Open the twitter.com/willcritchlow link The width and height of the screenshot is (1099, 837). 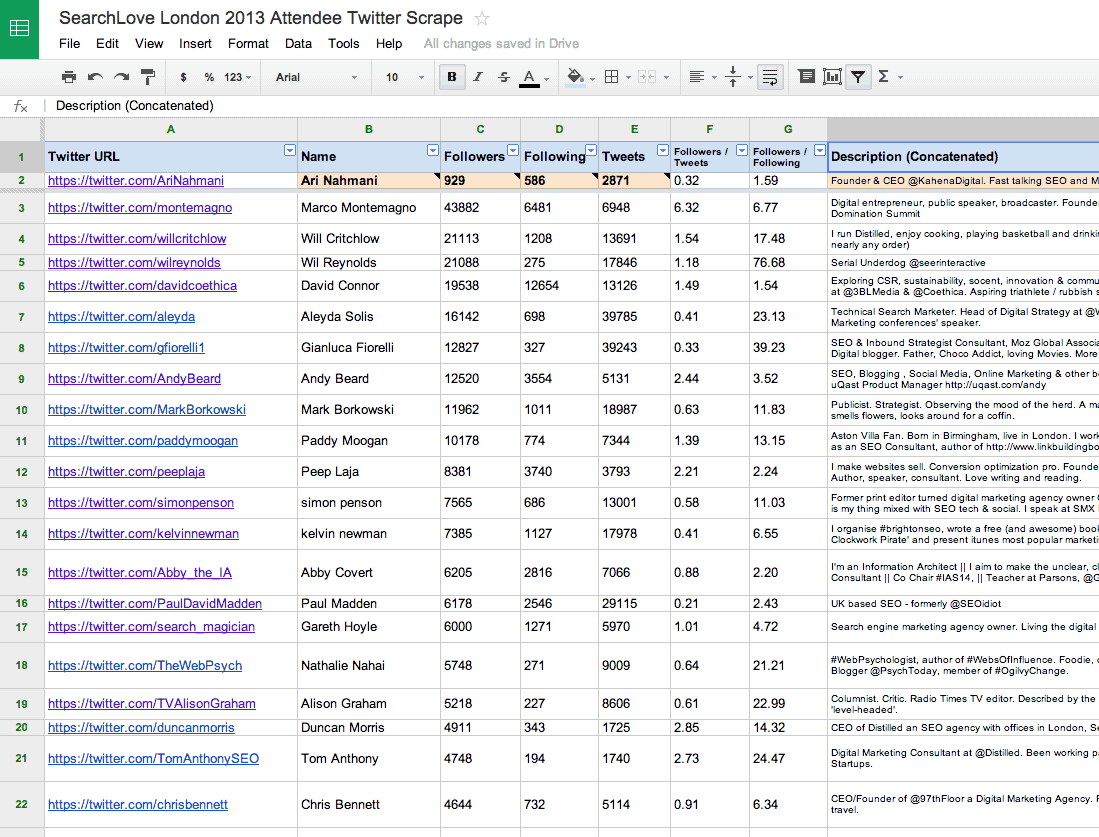click(x=137, y=239)
